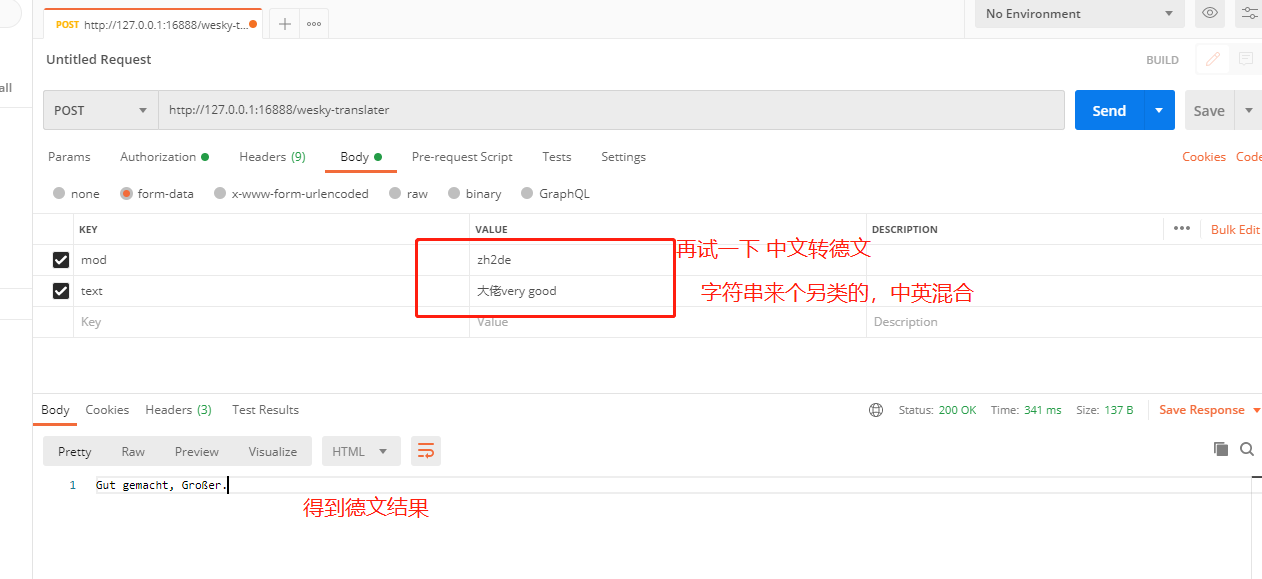1262x579 pixels.
Task: Switch to the Authorization tab
Action: (x=164, y=157)
